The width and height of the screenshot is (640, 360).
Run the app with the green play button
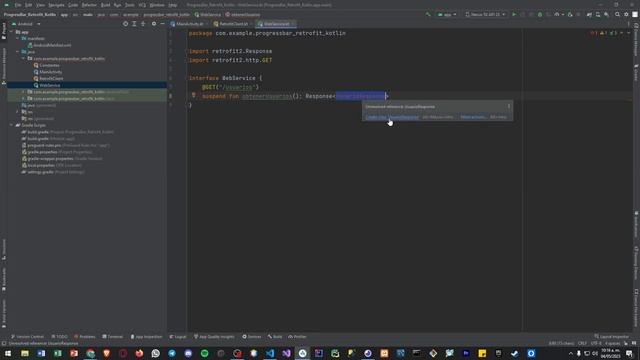click(x=514, y=14)
